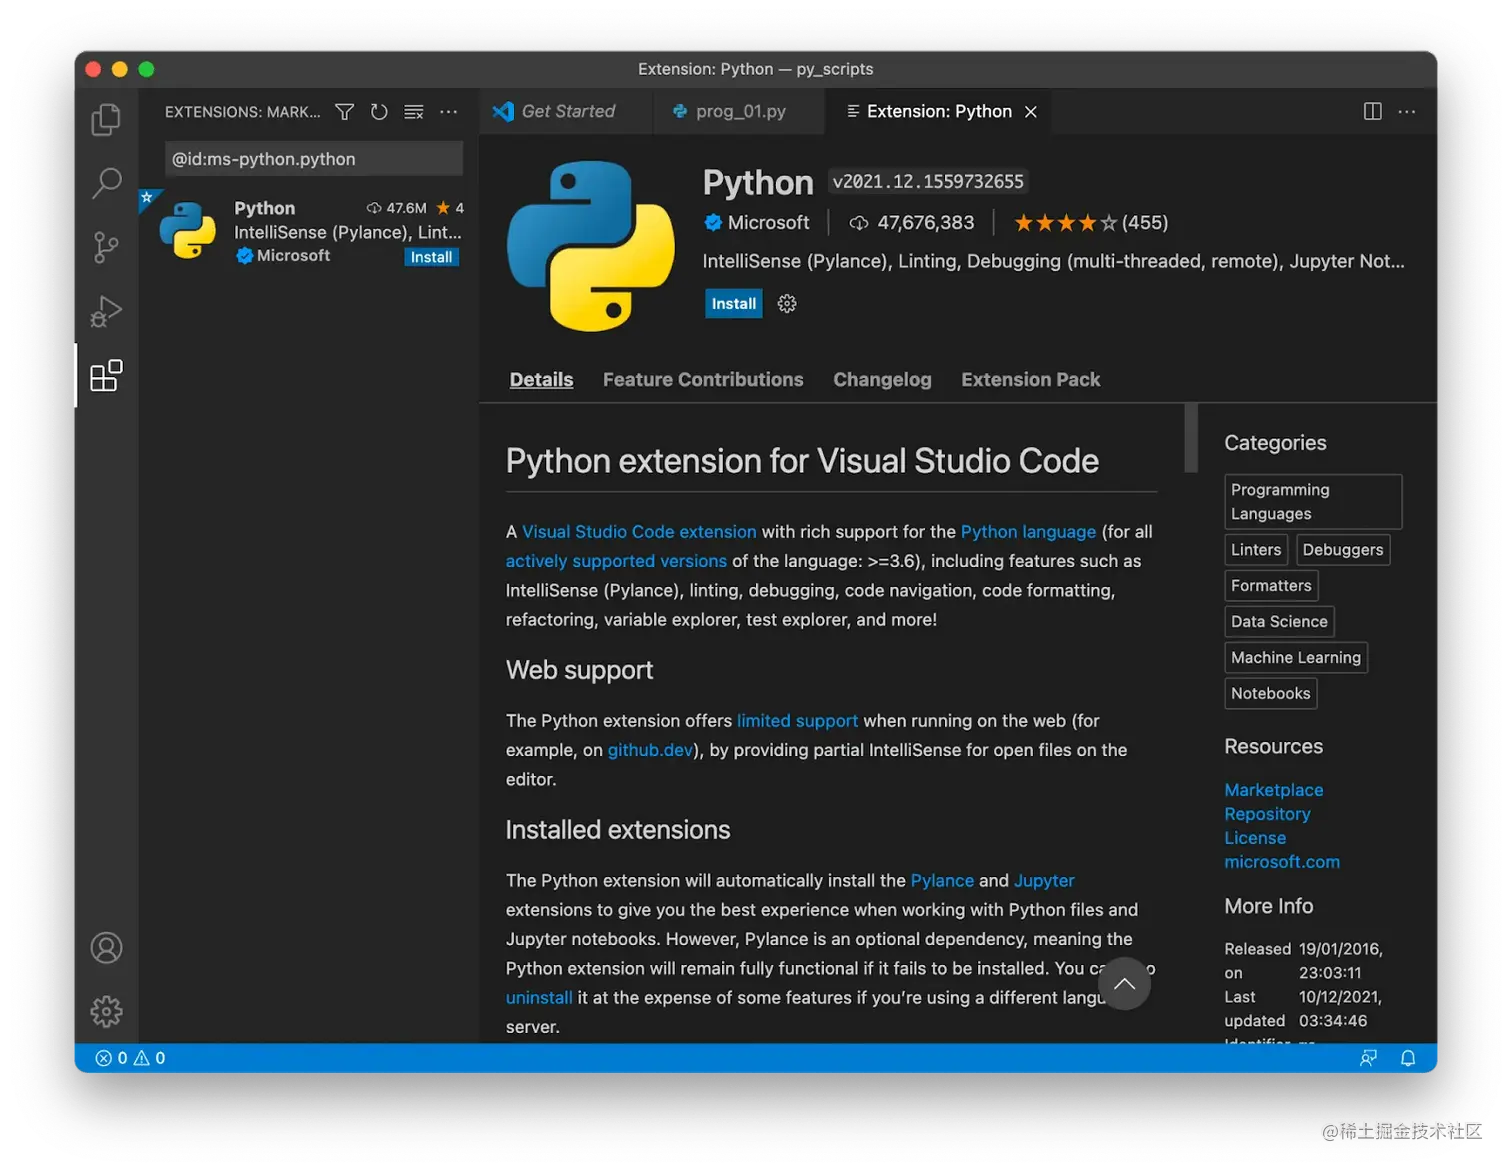Screen dimensions: 1512x1171
Task: Open the Marketplace resource link
Action: click(1273, 790)
